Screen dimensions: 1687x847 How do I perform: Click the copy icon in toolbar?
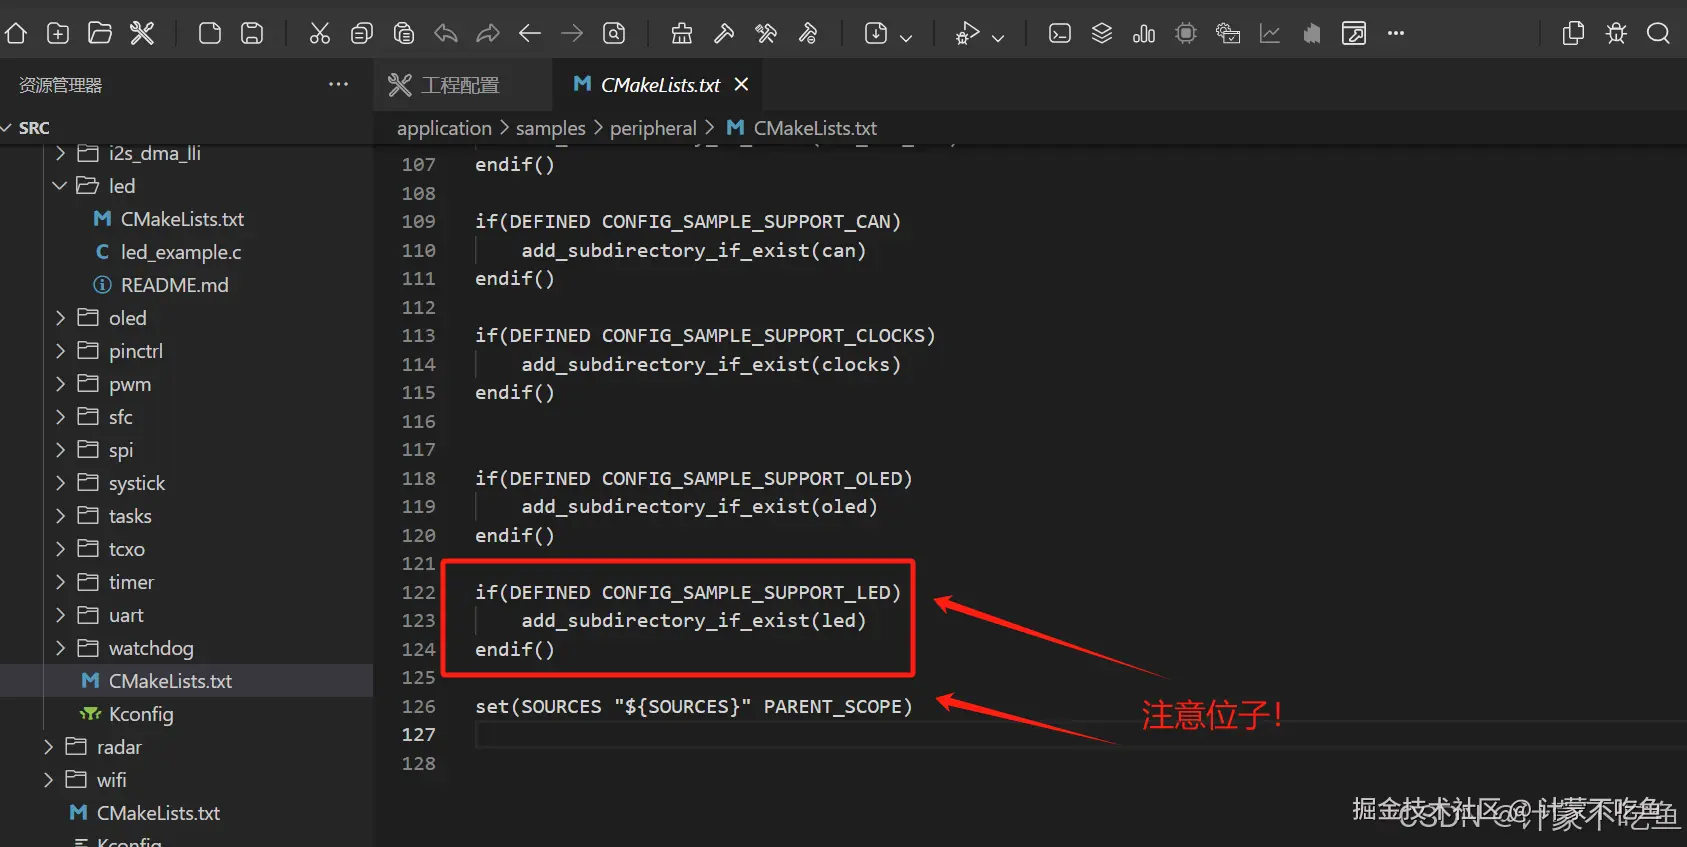tap(362, 33)
